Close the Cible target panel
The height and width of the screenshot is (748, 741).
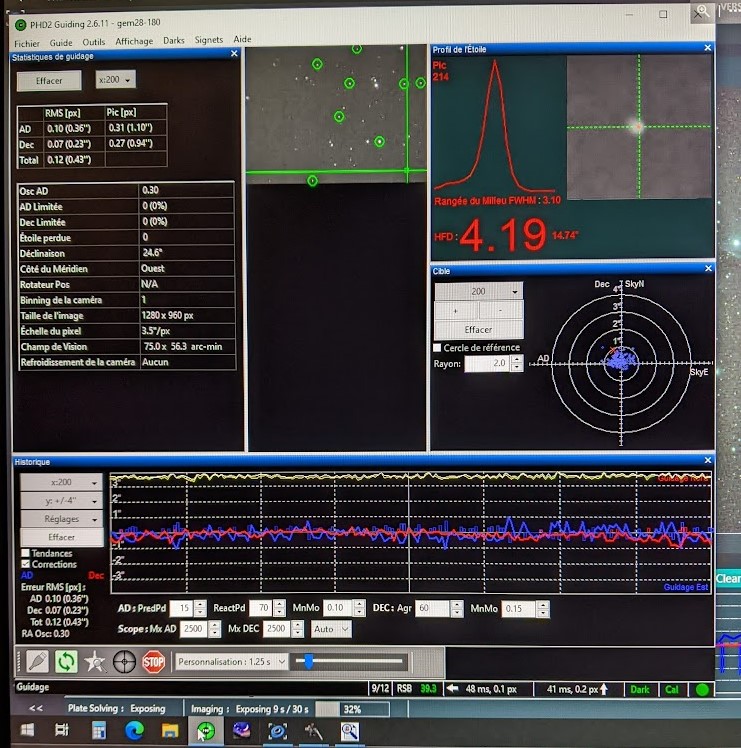click(x=708, y=269)
